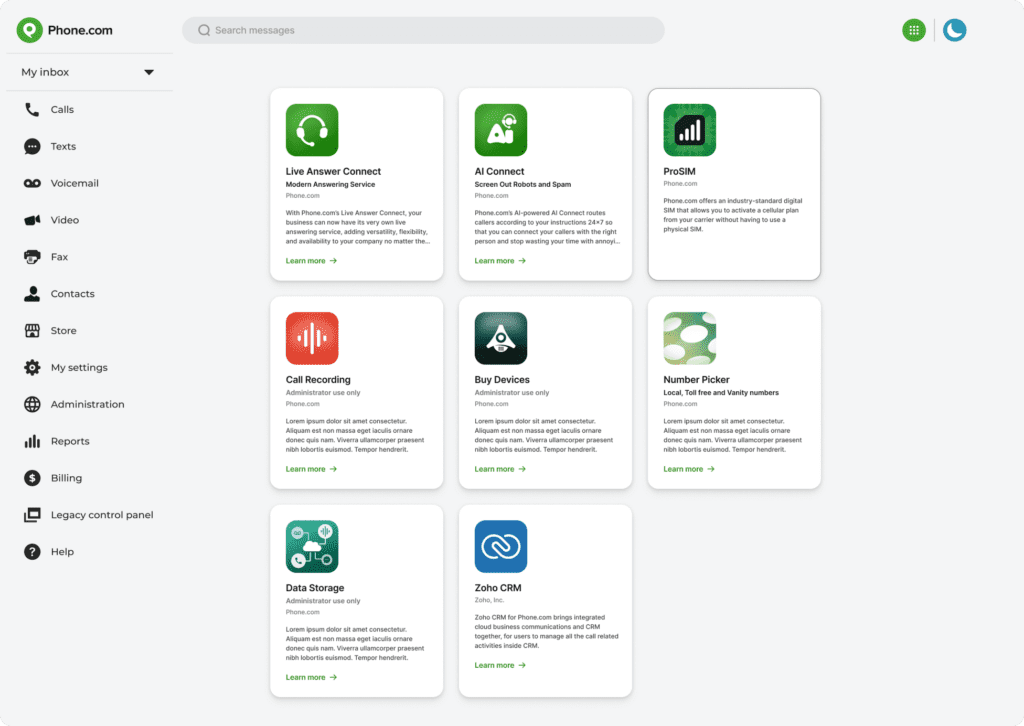Click the Phone.com logo

(65, 30)
